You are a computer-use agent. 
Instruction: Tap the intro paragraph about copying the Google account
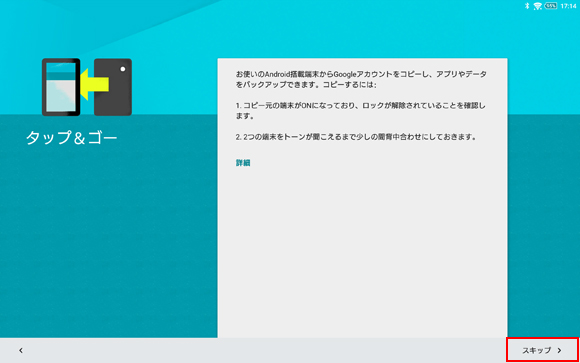(x=361, y=79)
